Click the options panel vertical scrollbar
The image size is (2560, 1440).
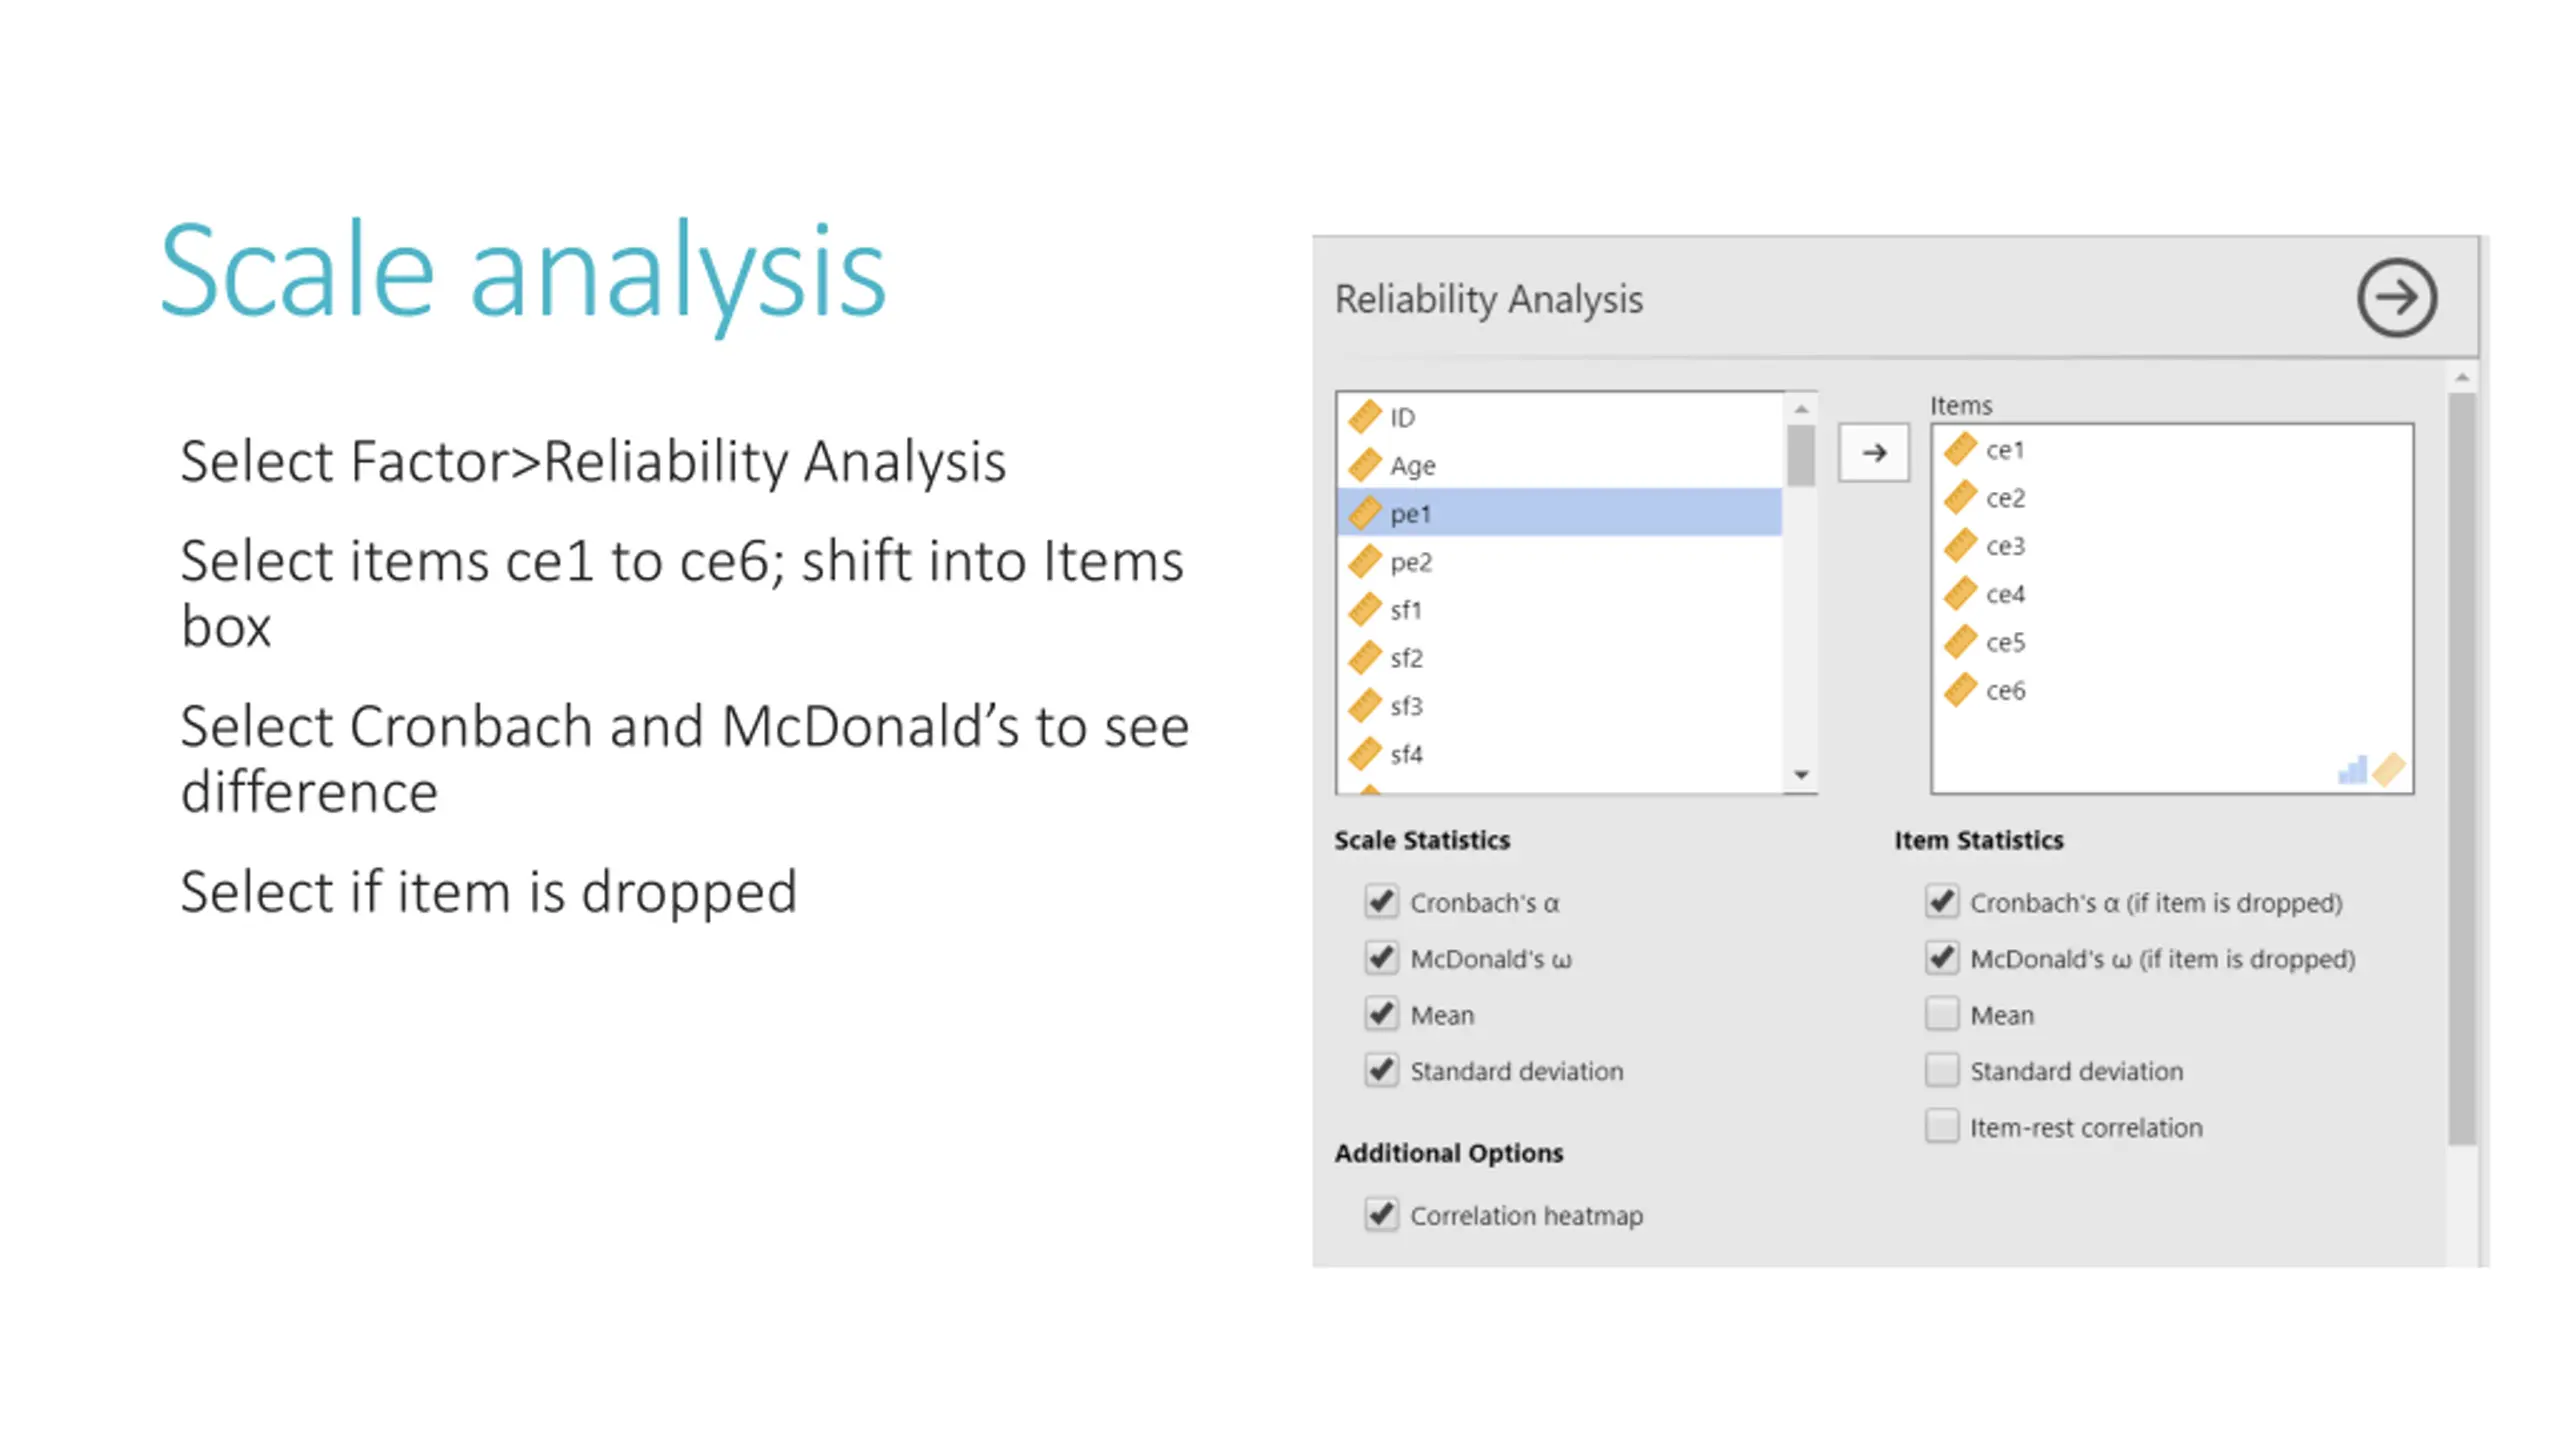coord(2462,768)
